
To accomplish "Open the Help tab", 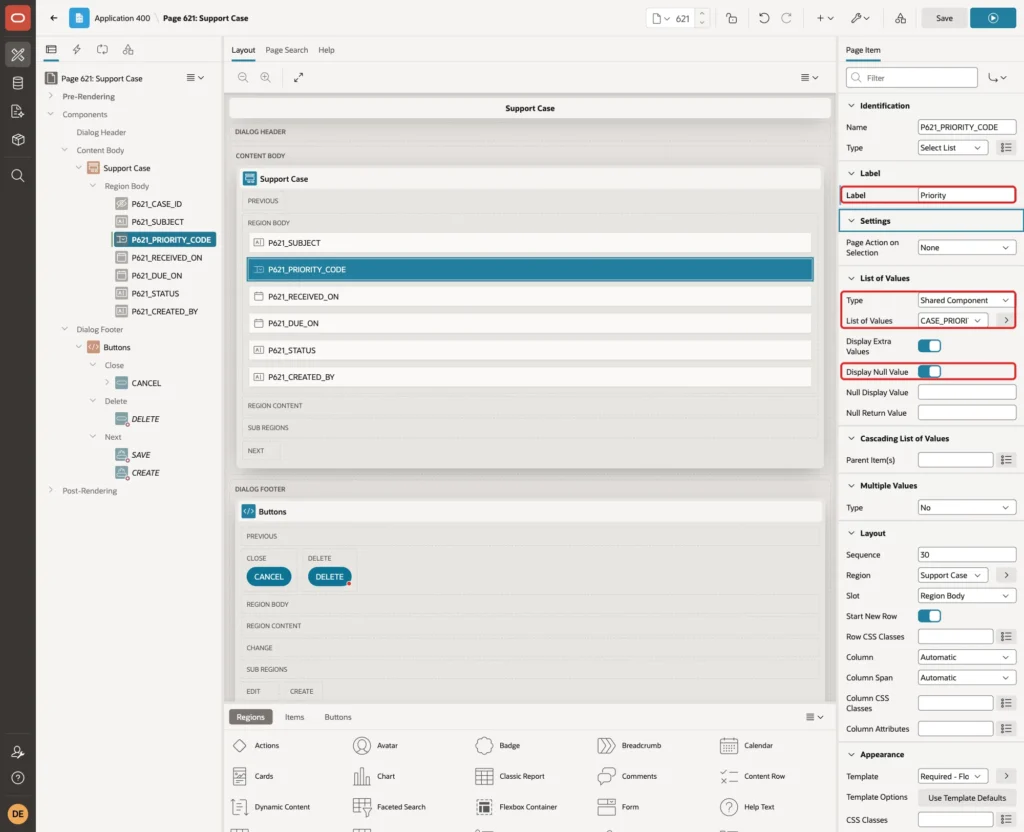I will pyautogui.click(x=327, y=50).
